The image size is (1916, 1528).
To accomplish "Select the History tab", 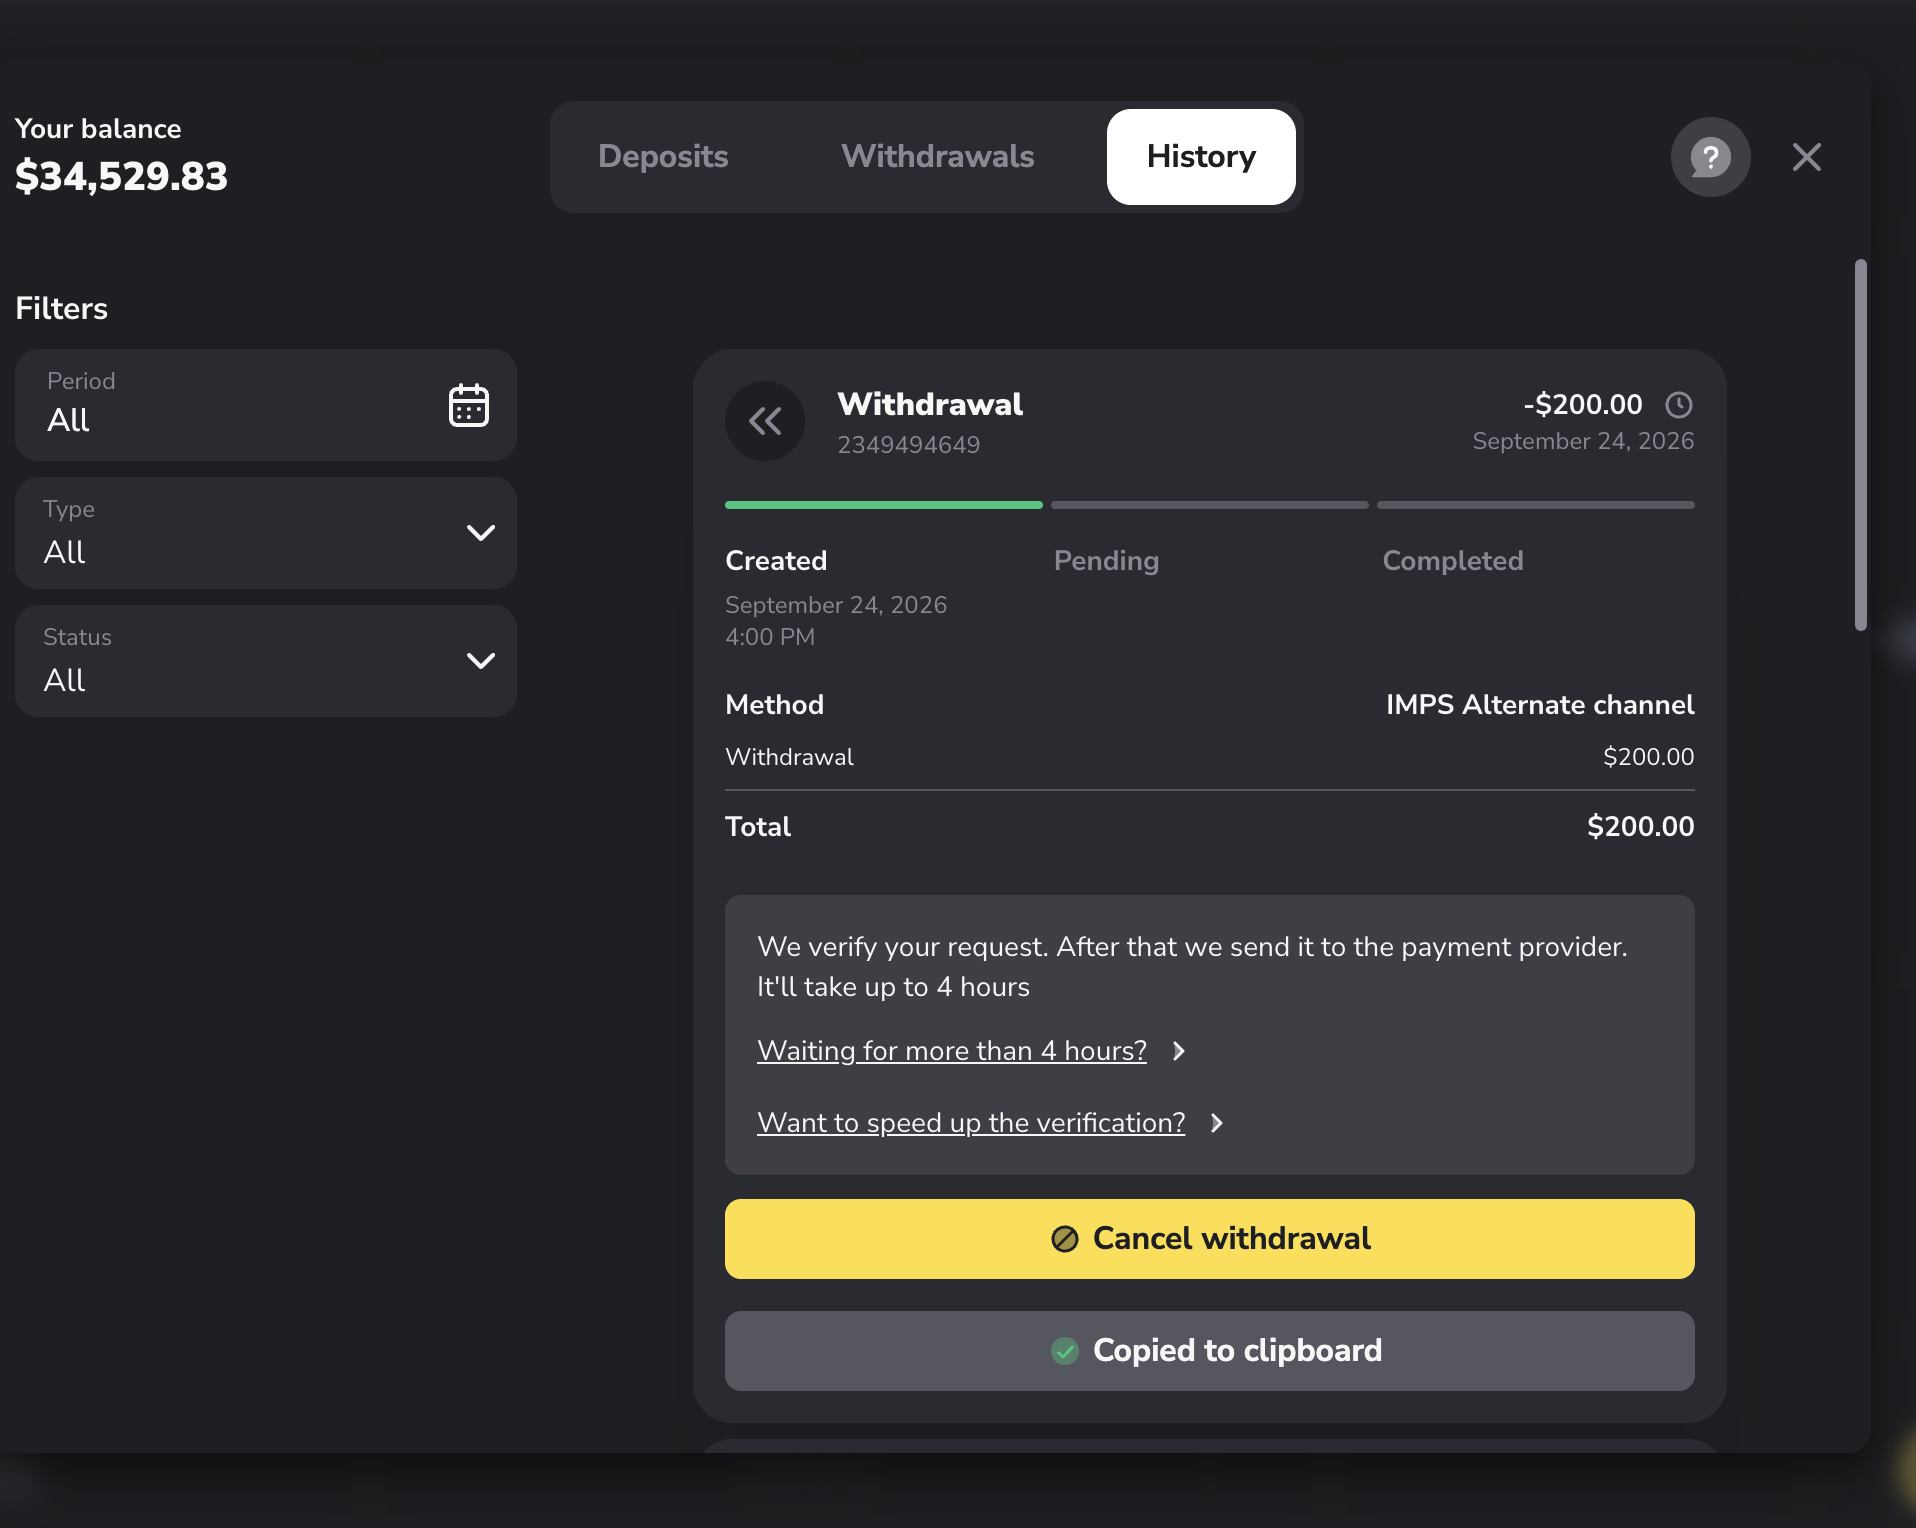I will [1201, 157].
